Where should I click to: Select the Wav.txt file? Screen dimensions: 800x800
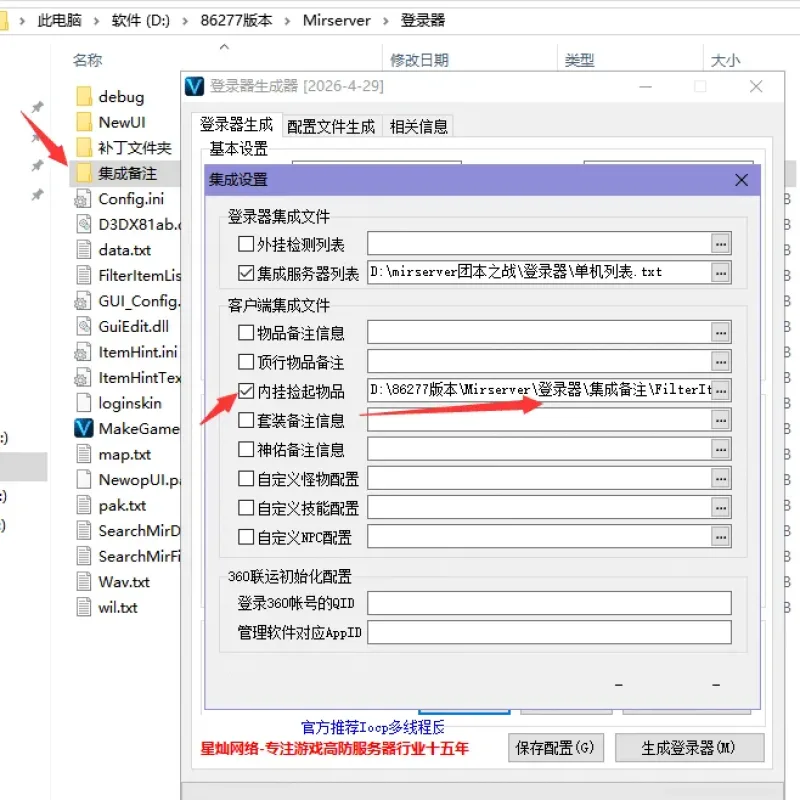pyautogui.click(x=124, y=582)
